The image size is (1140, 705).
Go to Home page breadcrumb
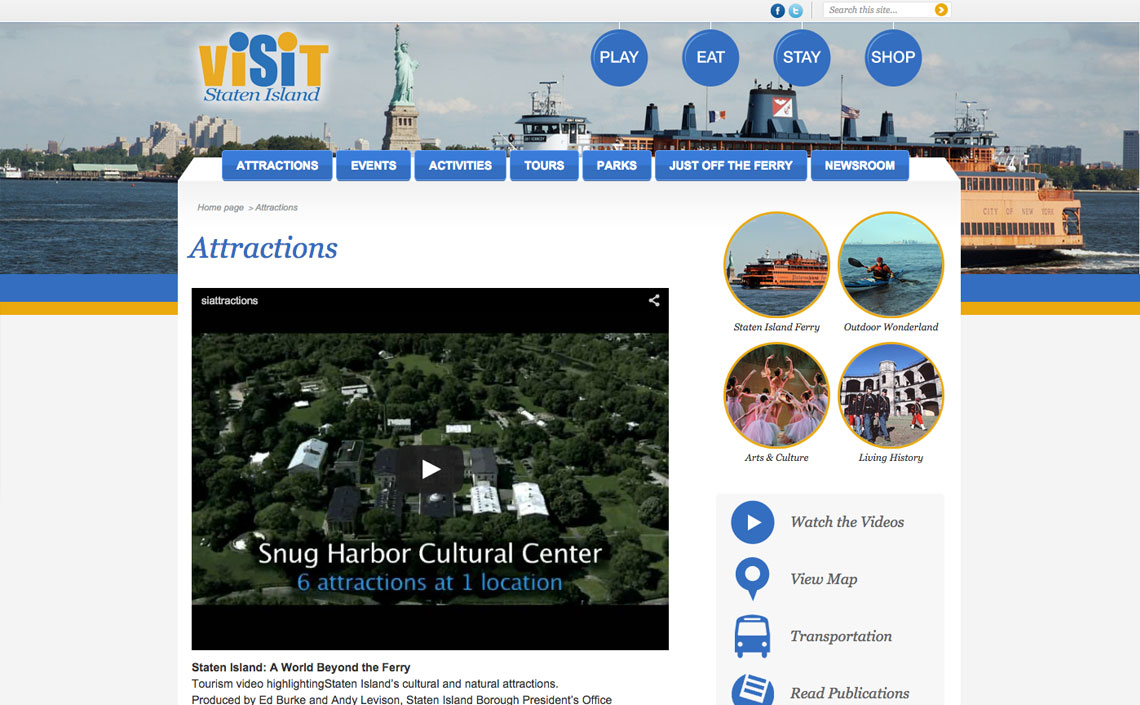point(220,207)
